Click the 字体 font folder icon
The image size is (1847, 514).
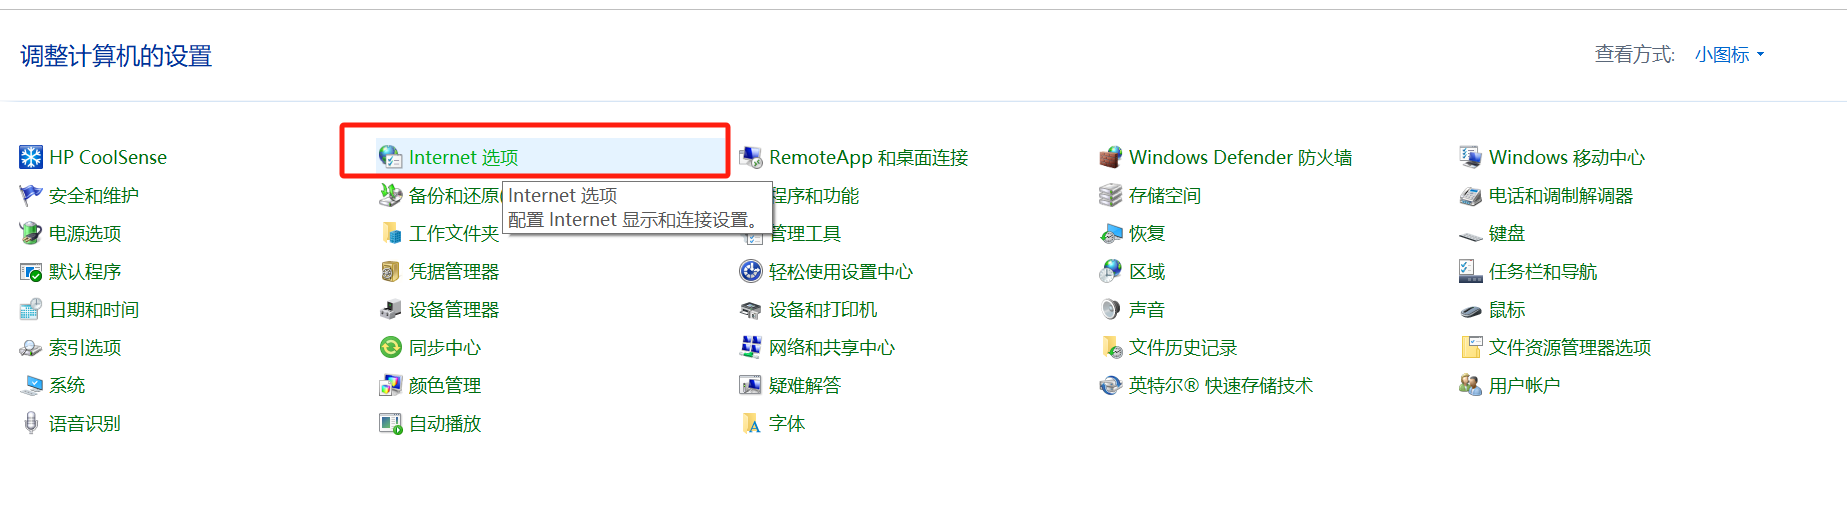(751, 423)
